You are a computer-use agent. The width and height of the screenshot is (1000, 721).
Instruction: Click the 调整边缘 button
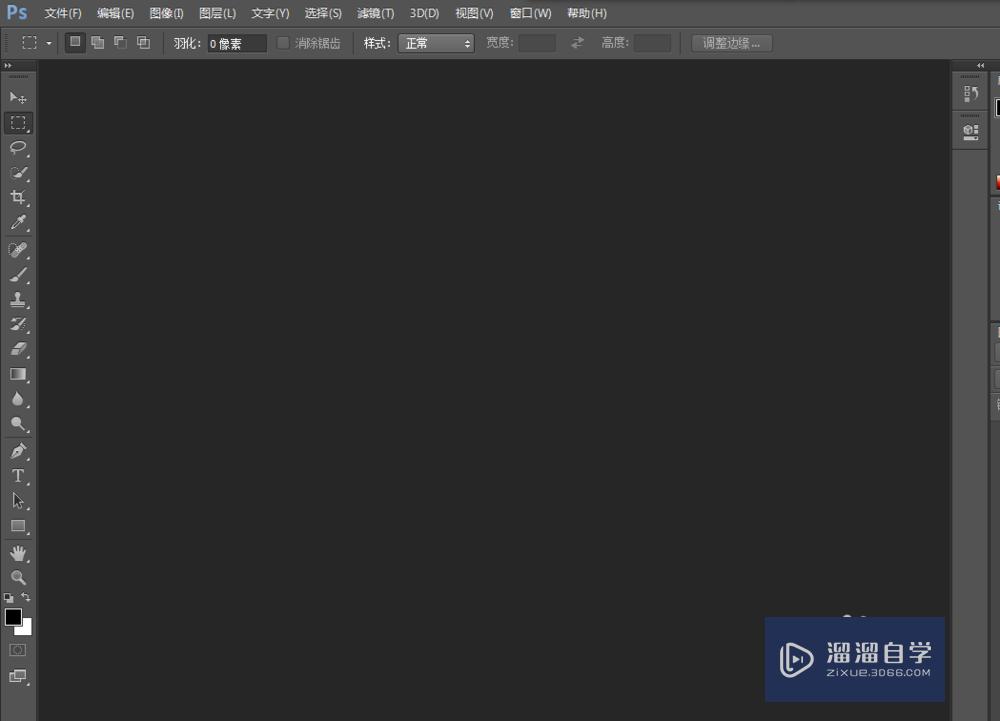[x=731, y=43]
